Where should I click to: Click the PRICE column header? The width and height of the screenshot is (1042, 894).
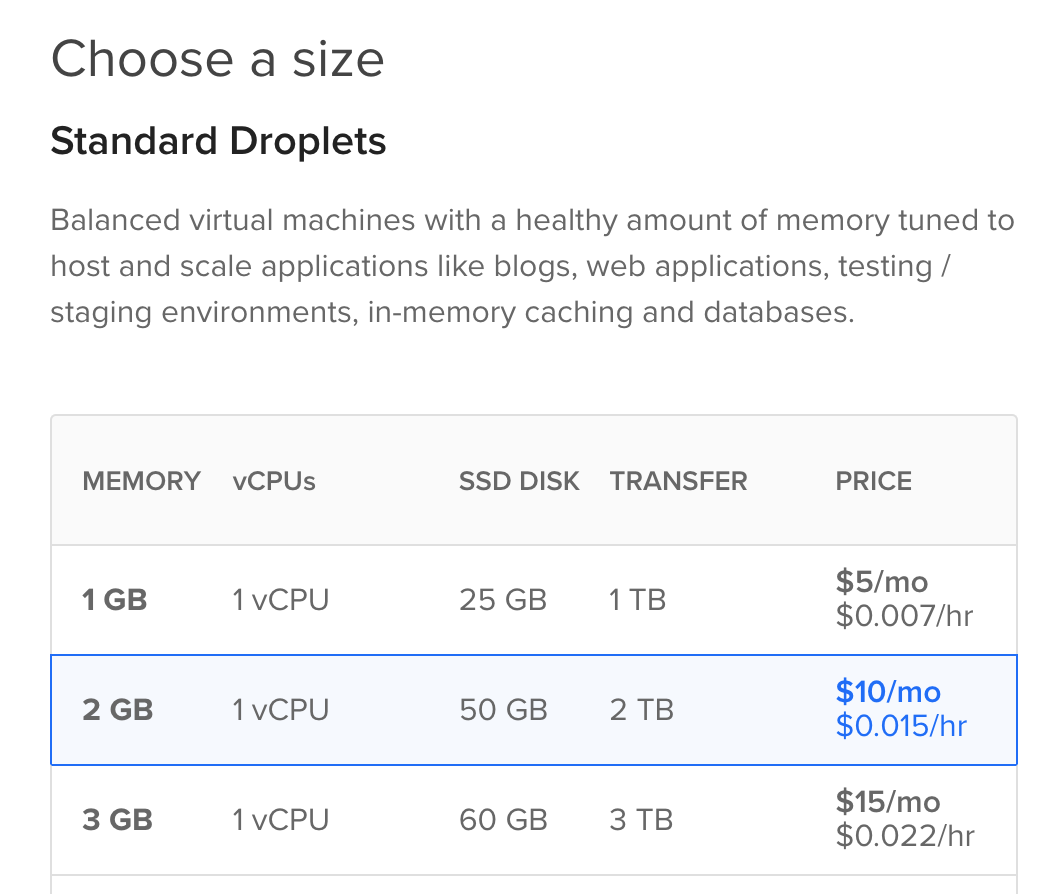point(874,481)
